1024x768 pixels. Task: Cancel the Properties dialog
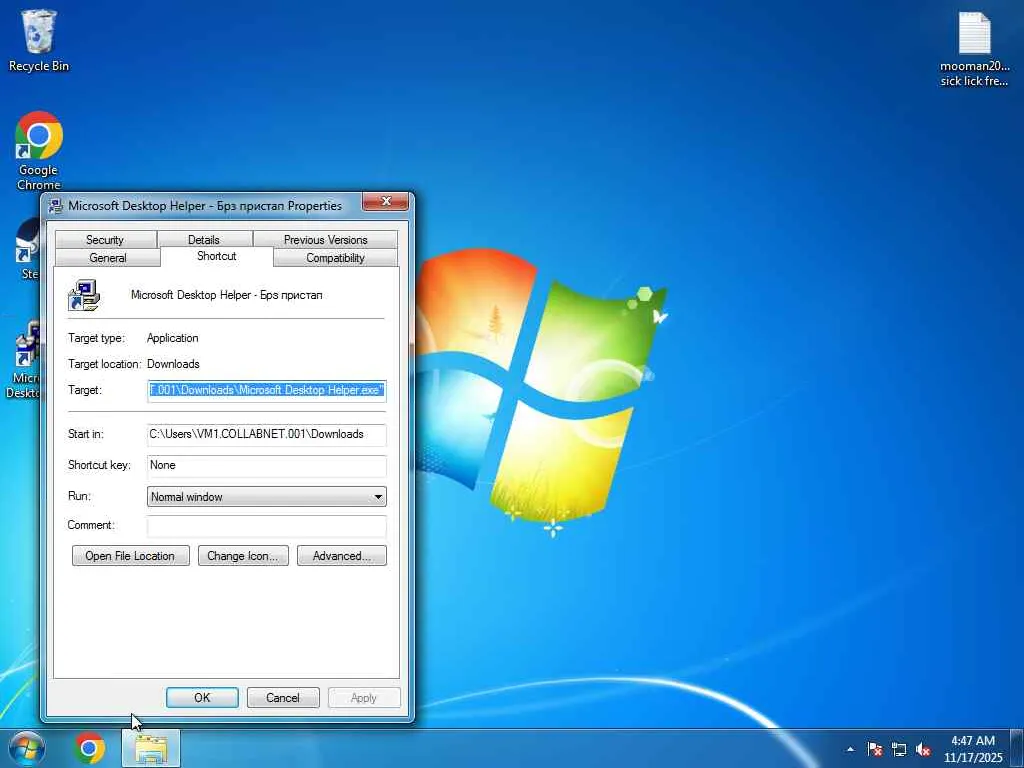point(283,697)
